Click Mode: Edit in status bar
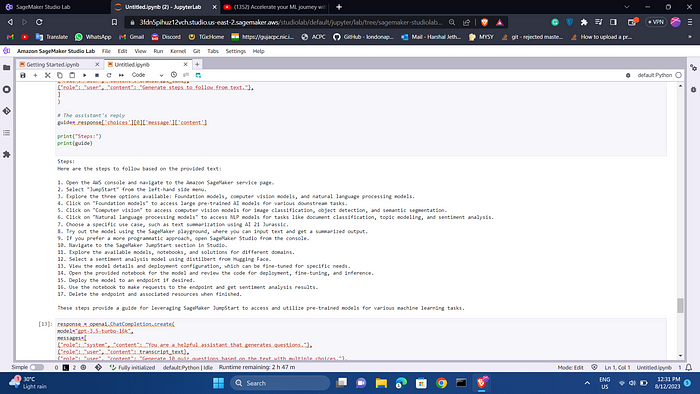Screen dimensions: 700x394 click(570, 368)
